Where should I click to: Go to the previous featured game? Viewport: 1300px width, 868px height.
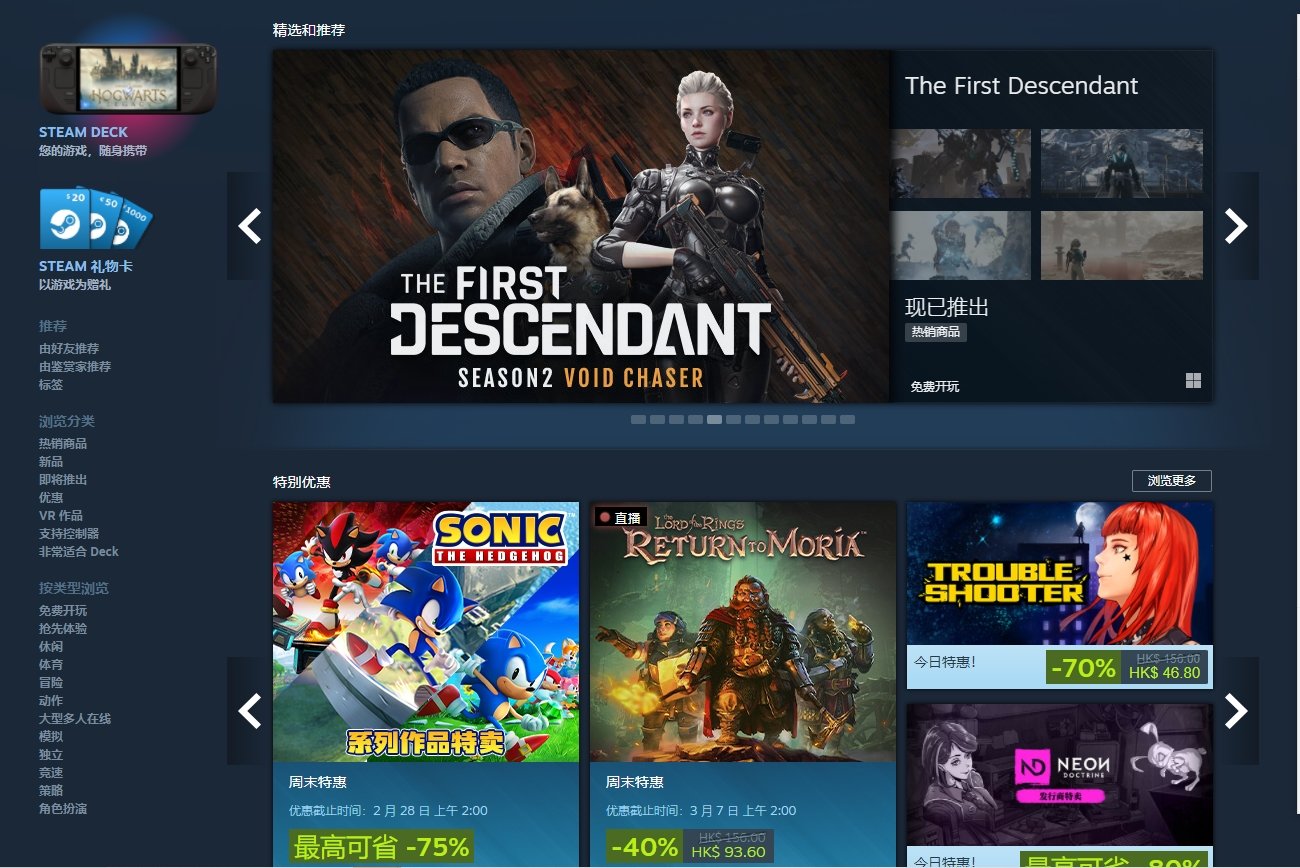click(249, 226)
